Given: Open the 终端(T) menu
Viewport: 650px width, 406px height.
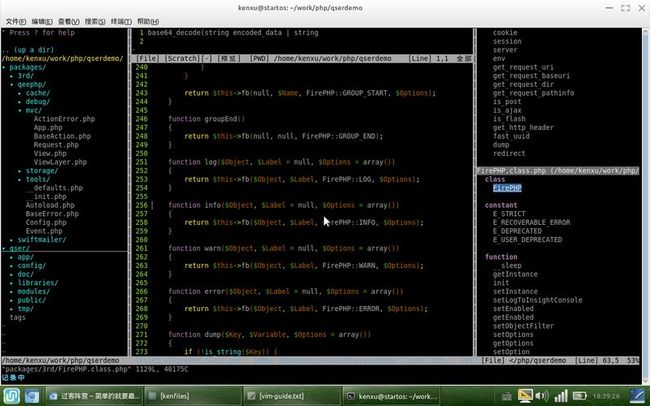Looking at the screenshot, I should 121,21.
